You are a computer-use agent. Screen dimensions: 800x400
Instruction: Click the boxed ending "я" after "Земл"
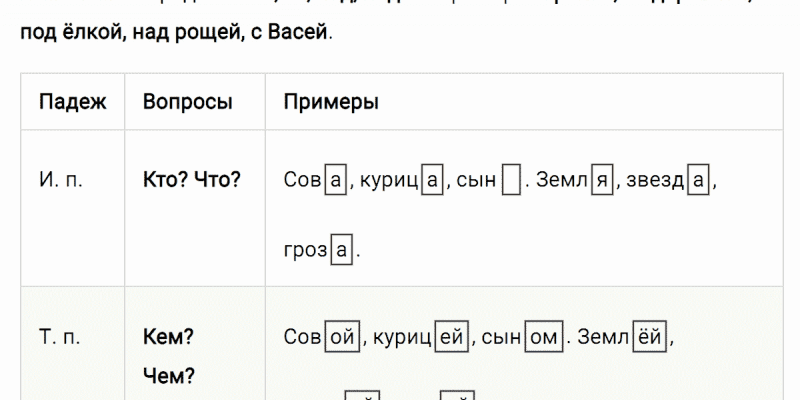[601, 182]
